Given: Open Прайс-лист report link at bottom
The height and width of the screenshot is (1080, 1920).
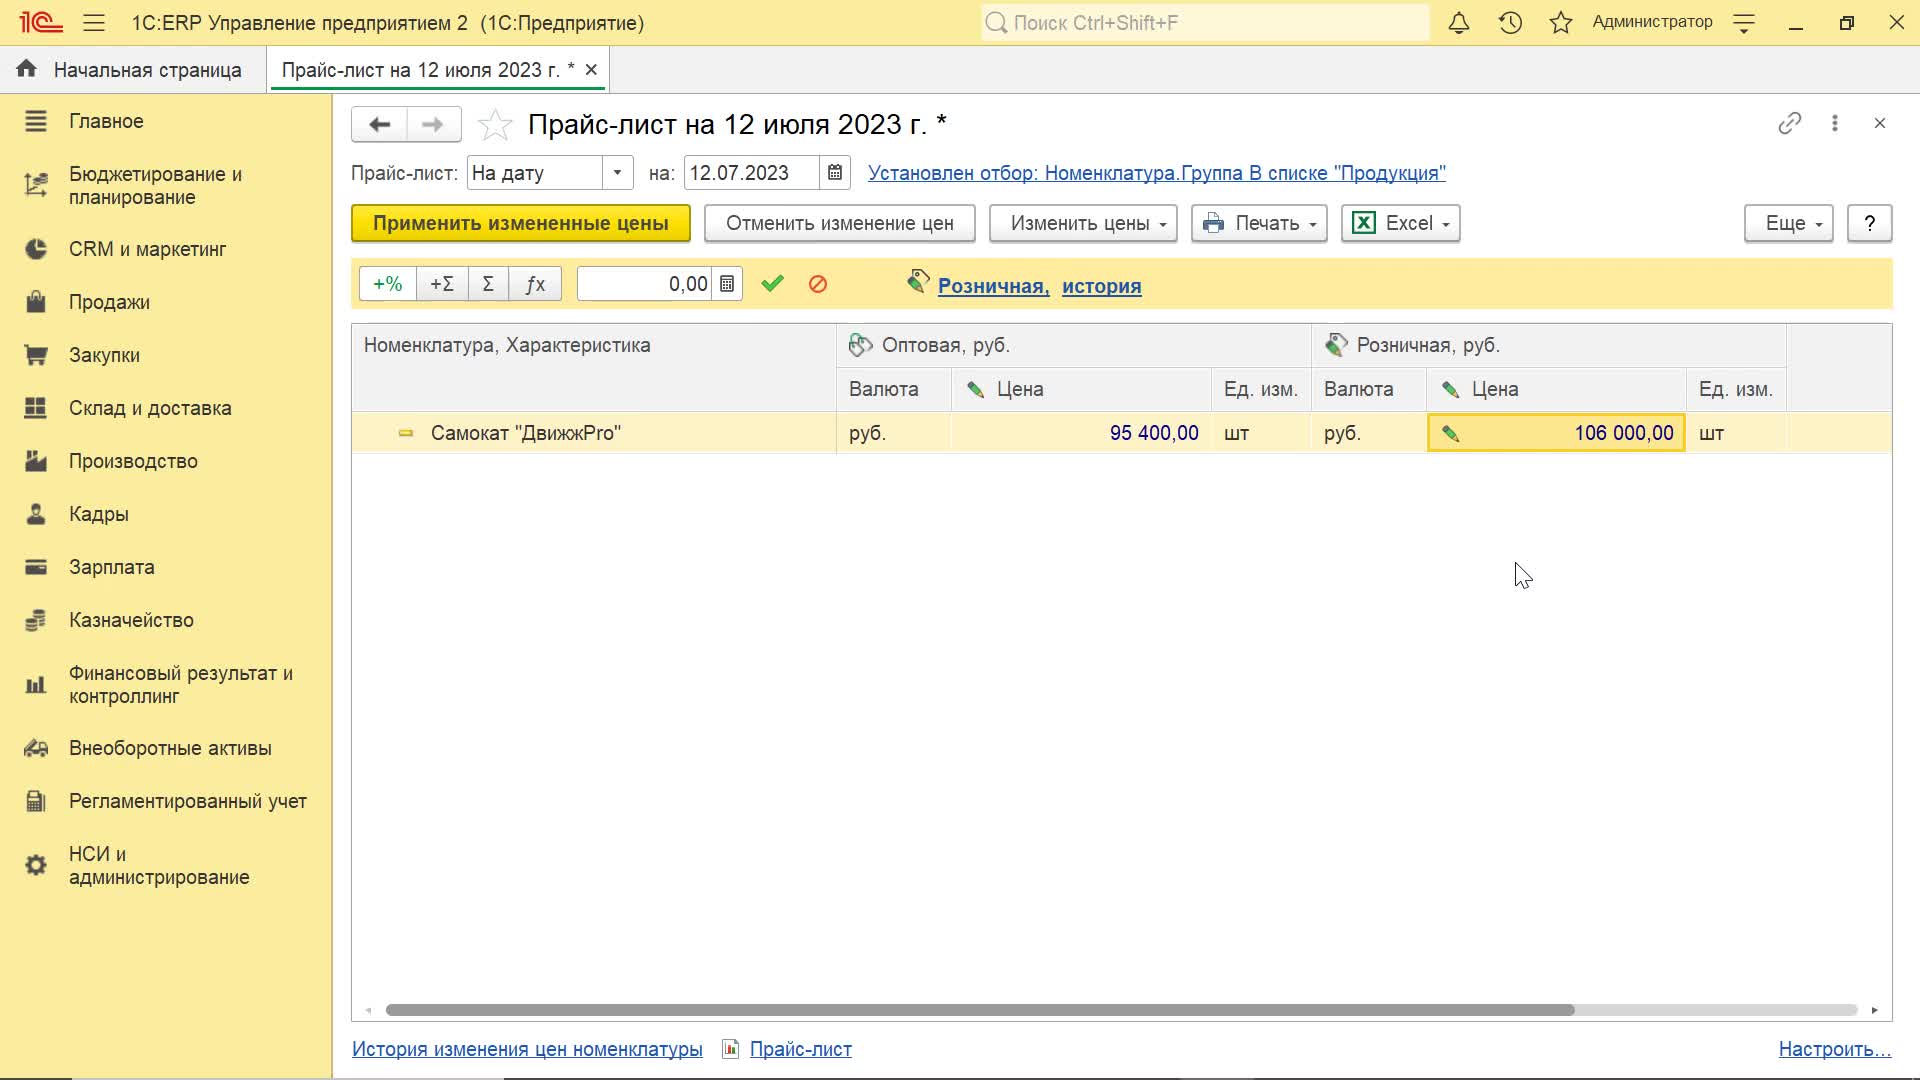Looking at the screenshot, I should 801,1049.
